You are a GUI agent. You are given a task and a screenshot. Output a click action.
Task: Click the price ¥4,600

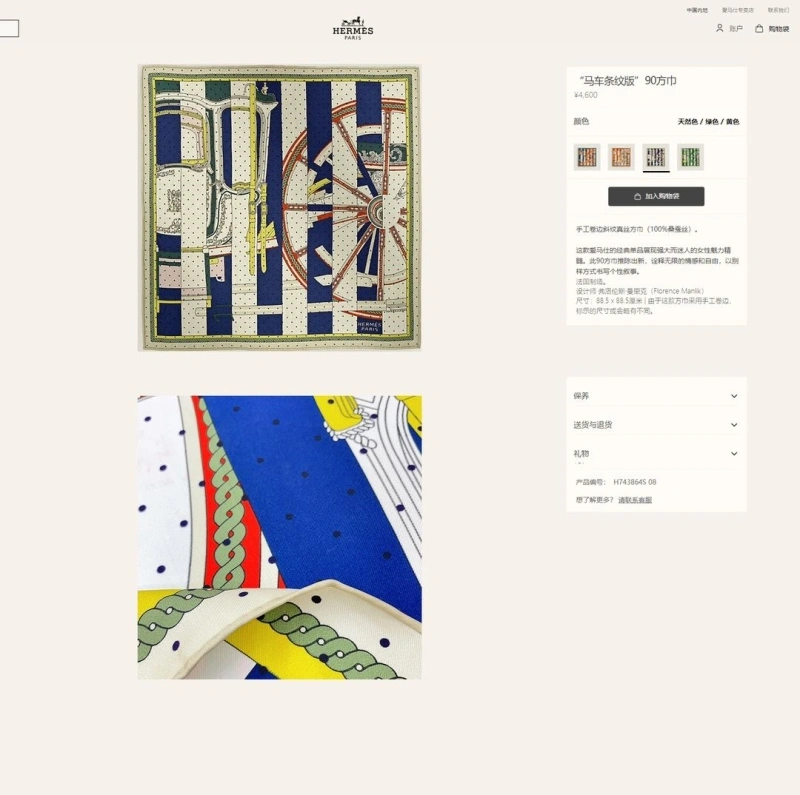[586, 95]
